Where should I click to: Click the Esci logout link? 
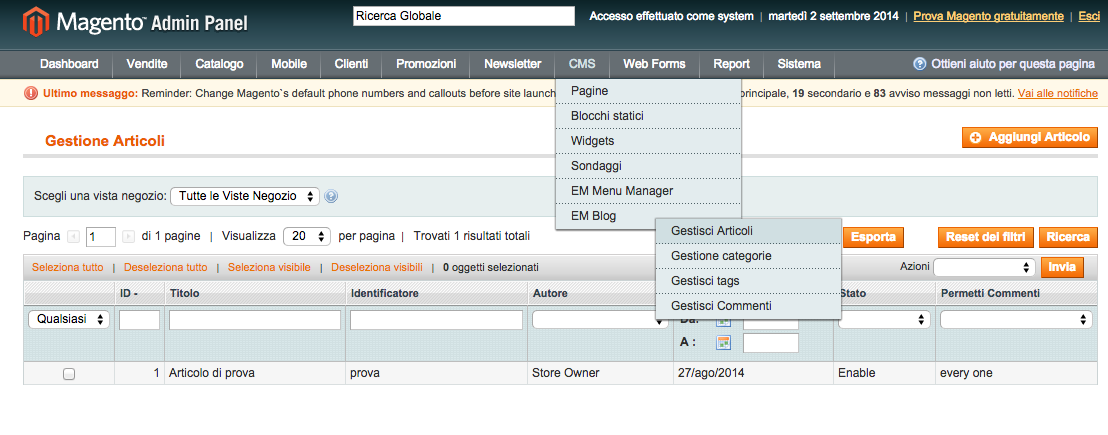[x=1088, y=16]
